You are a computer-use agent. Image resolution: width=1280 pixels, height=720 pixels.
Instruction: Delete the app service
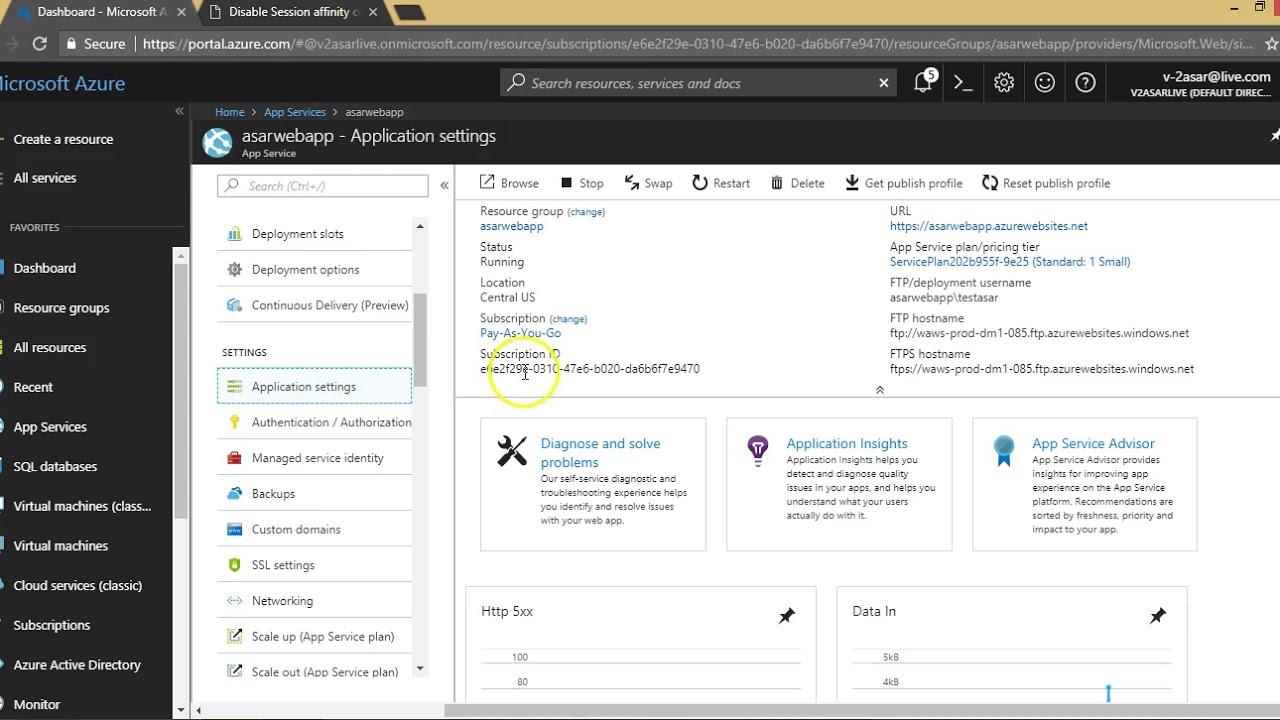[798, 183]
